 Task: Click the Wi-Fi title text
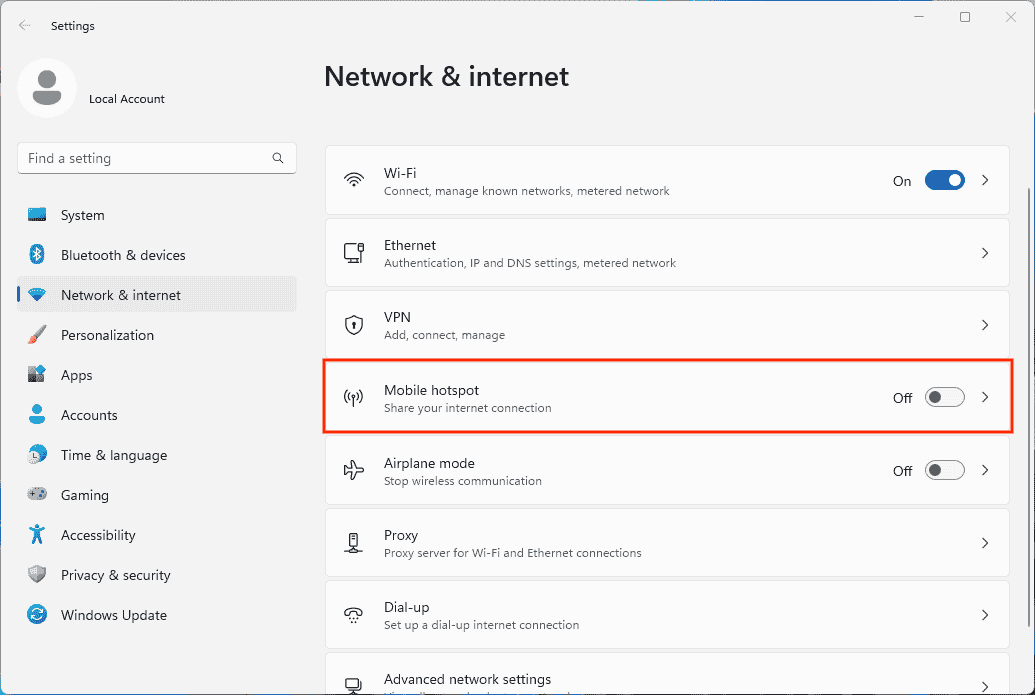click(x=400, y=173)
